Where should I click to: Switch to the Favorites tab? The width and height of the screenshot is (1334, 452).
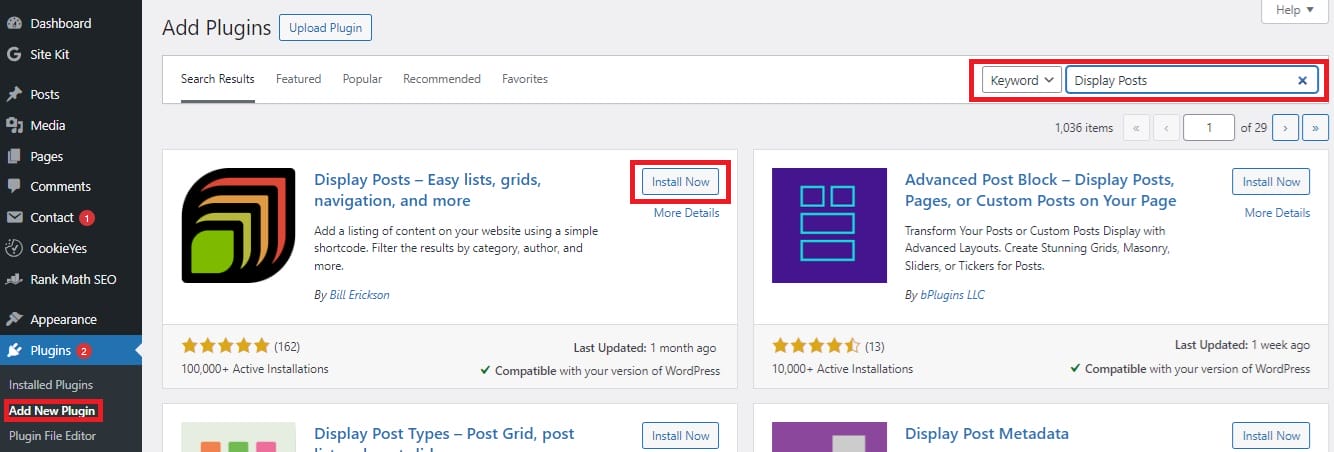pos(525,79)
